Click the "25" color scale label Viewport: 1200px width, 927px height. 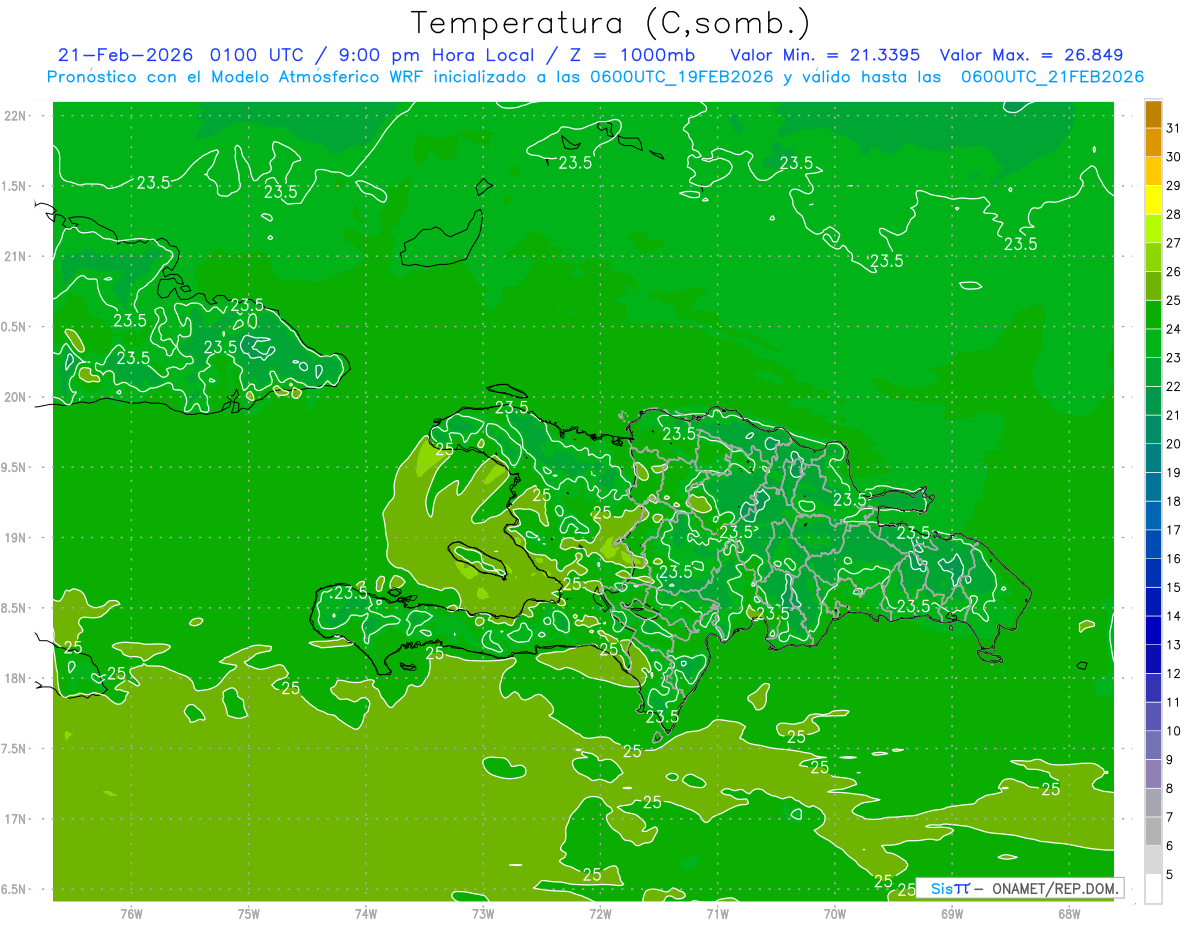click(x=1174, y=300)
